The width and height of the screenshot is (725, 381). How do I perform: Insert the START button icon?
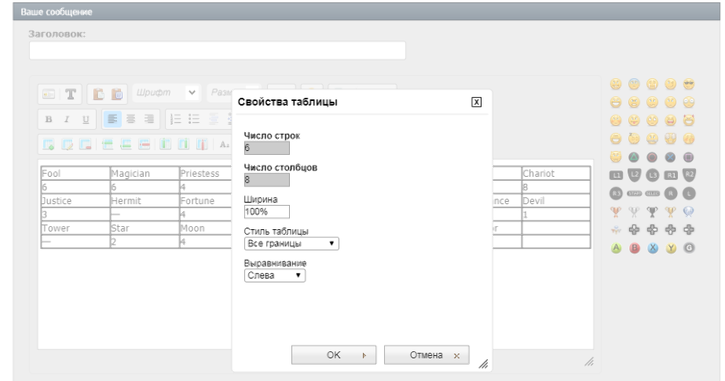click(x=634, y=194)
